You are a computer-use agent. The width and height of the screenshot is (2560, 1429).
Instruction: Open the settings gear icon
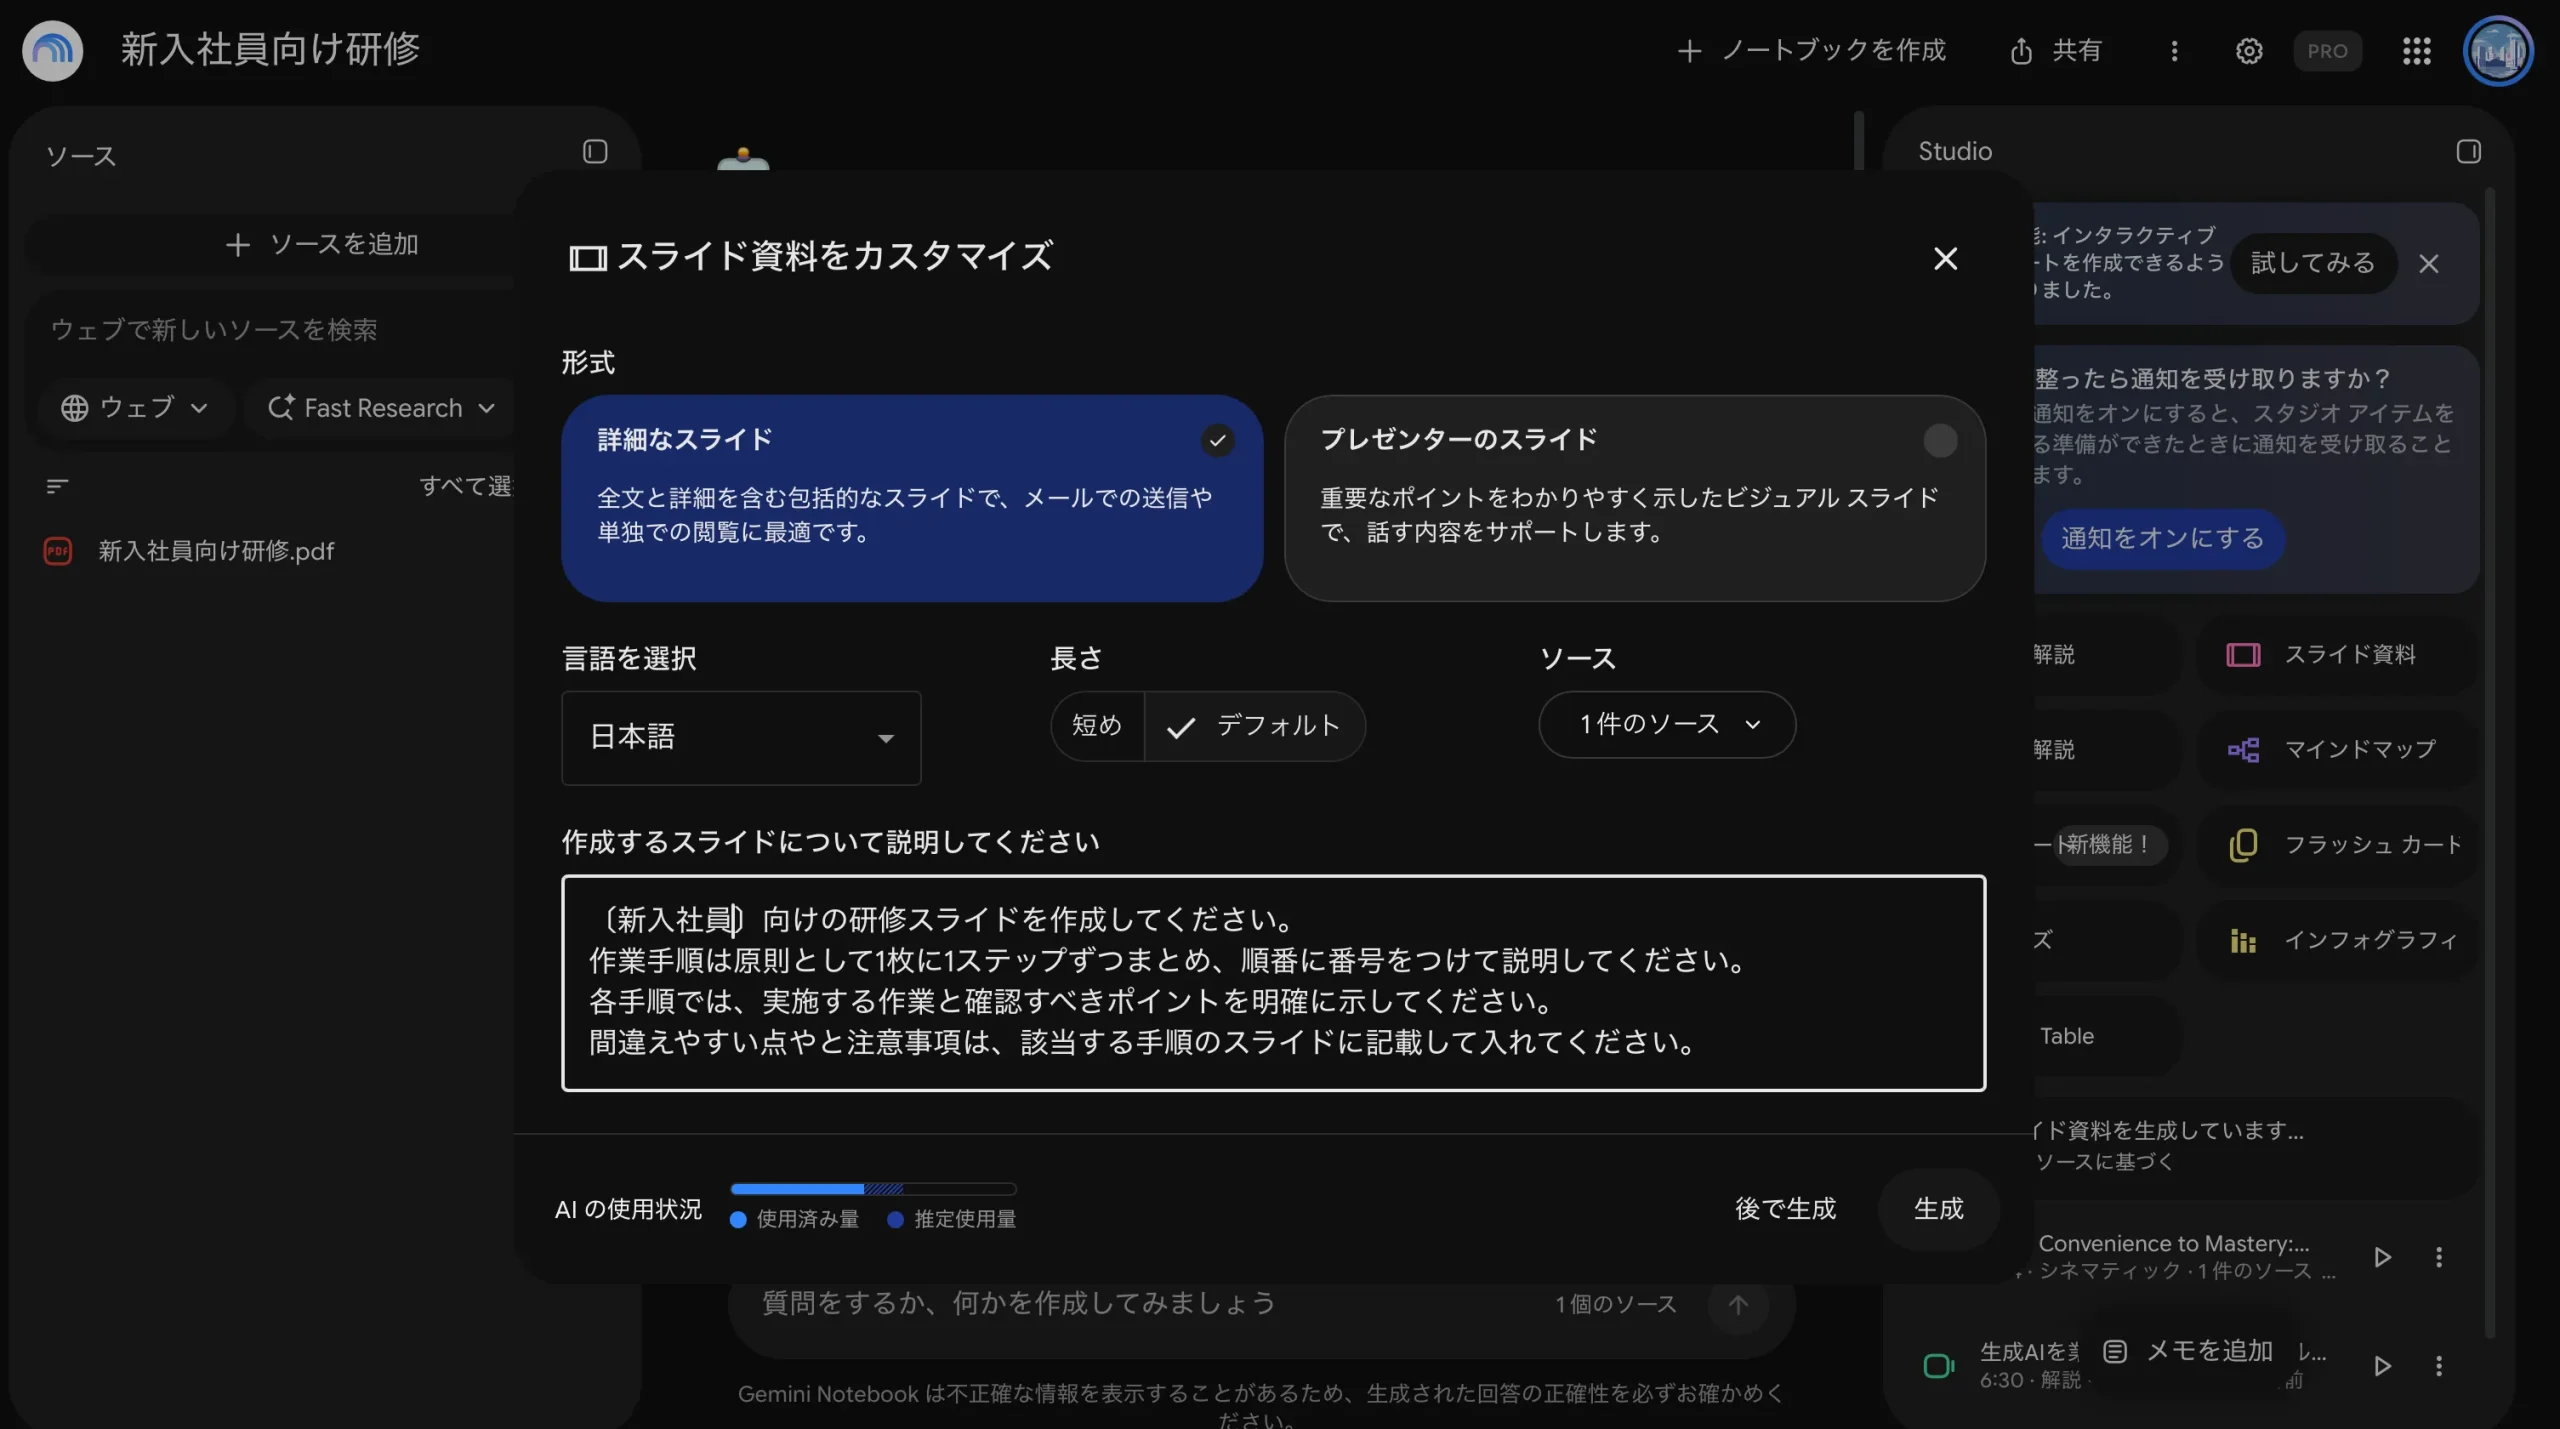tap(2249, 51)
